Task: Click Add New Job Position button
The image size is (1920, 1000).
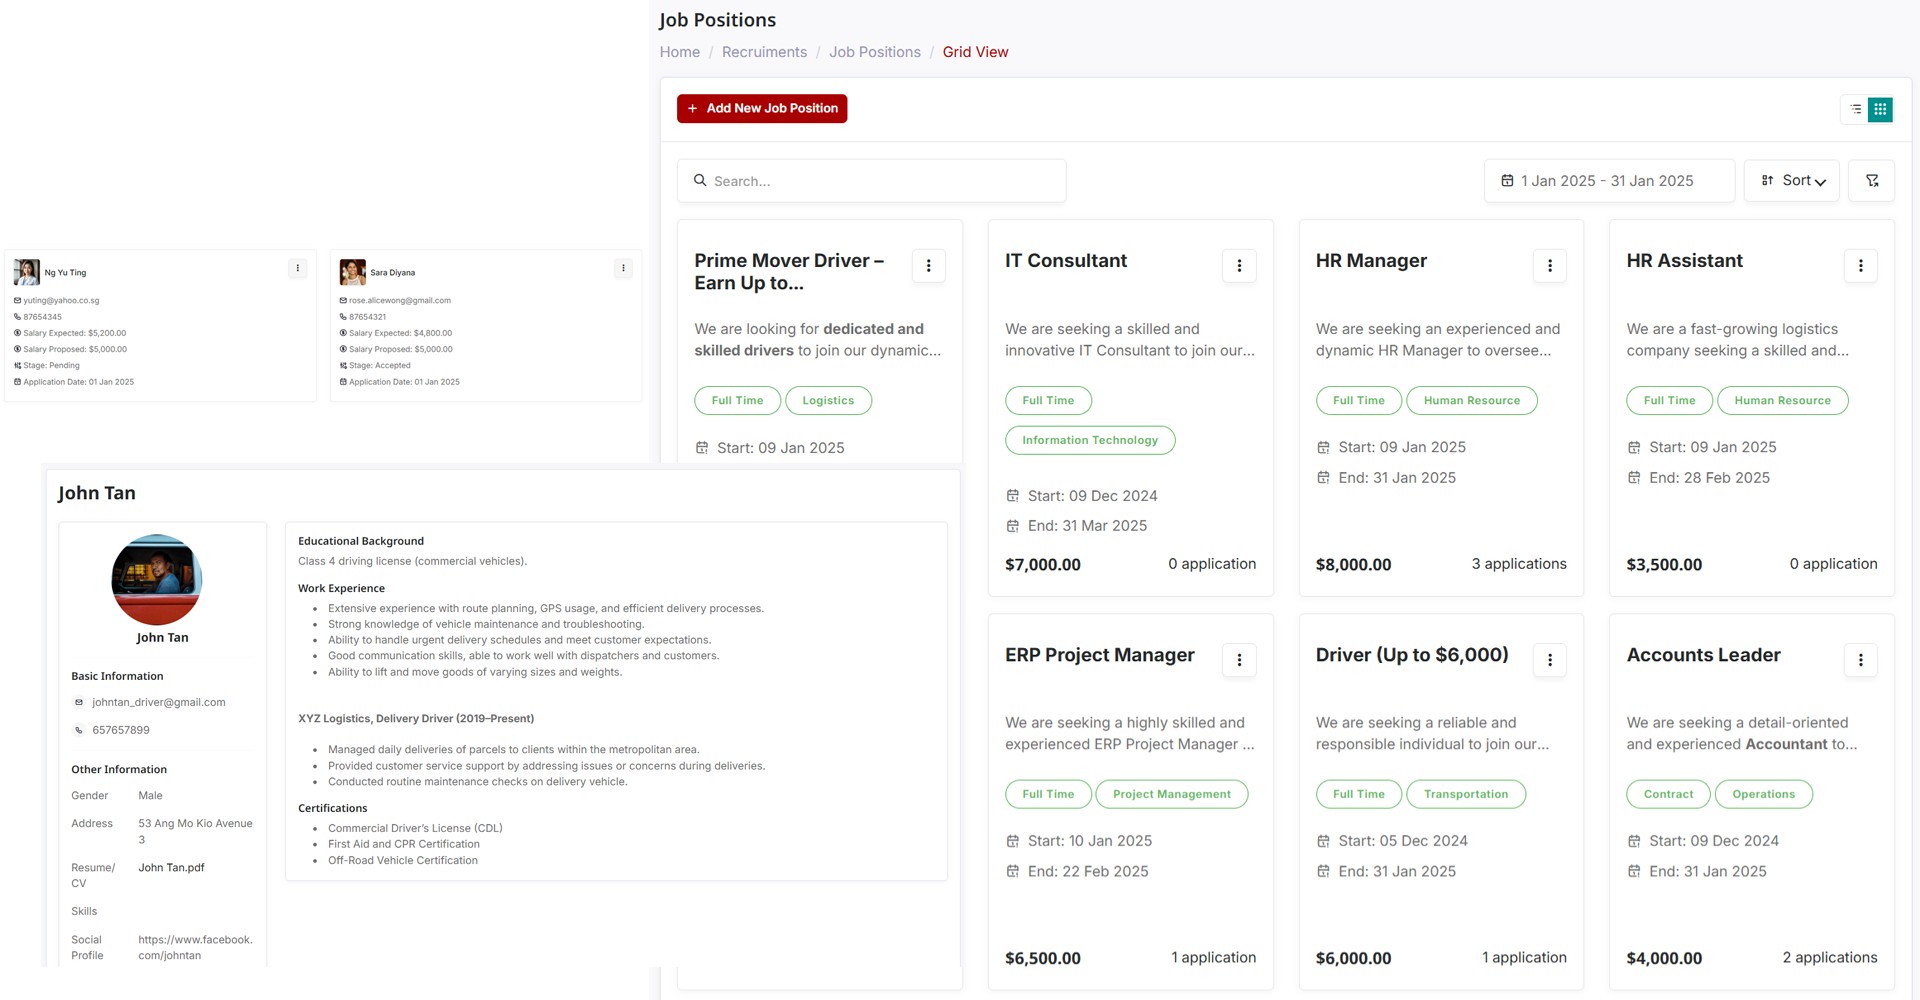Action: pyautogui.click(x=762, y=109)
